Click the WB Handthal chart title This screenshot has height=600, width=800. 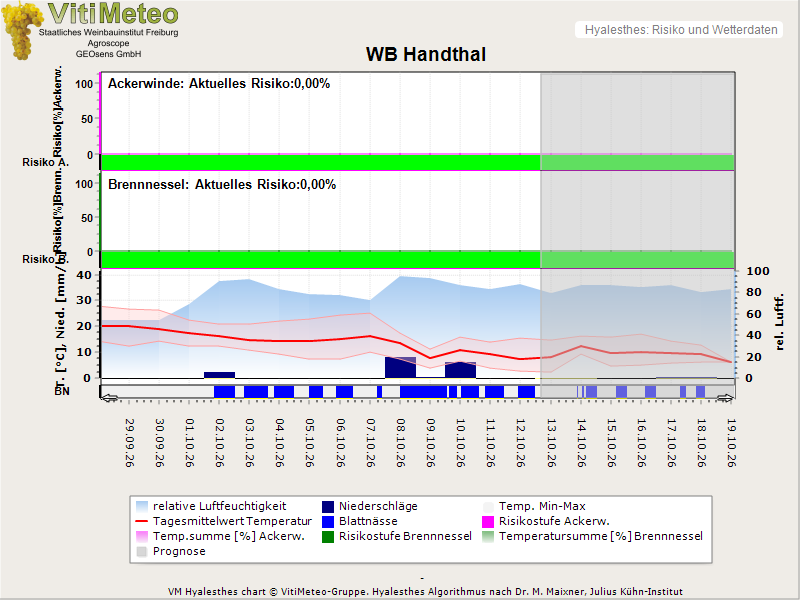click(426, 55)
